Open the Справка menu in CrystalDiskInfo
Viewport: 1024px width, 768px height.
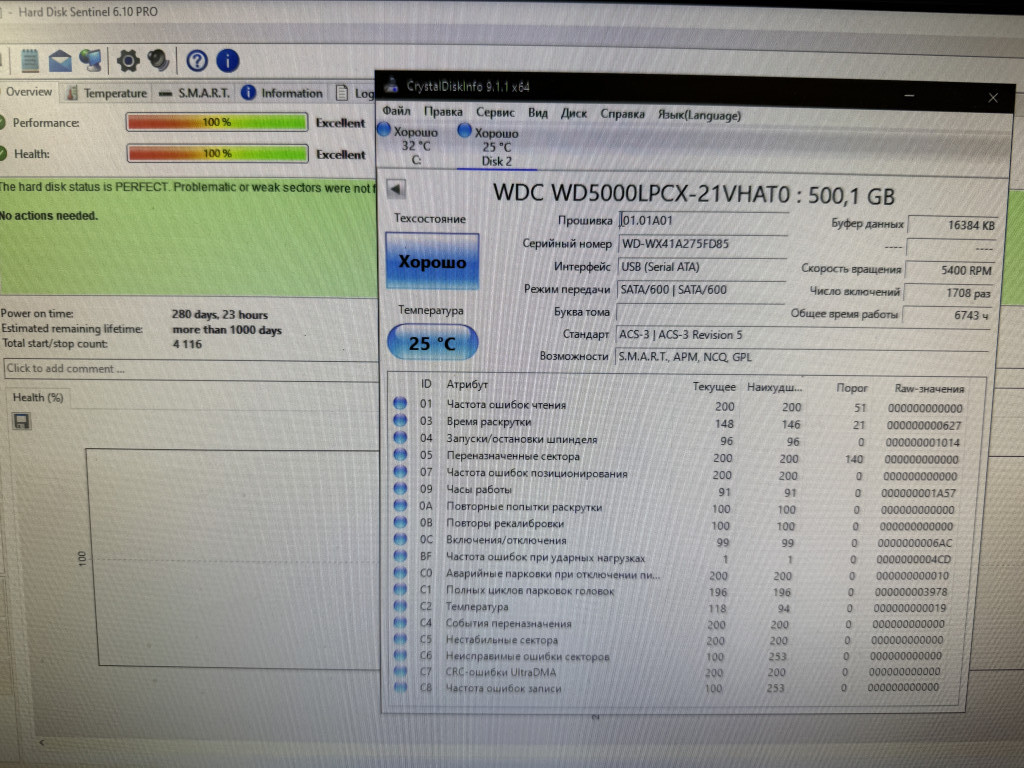point(622,114)
